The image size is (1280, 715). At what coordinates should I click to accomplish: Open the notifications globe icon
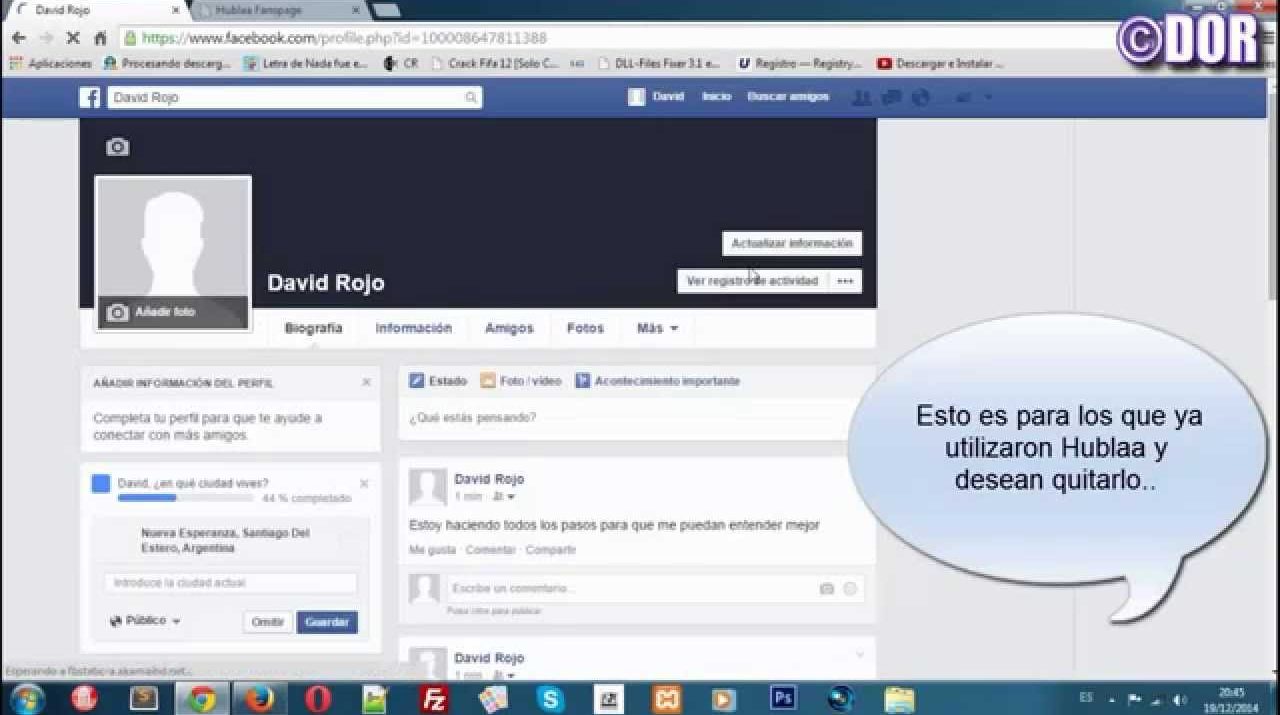[921, 97]
